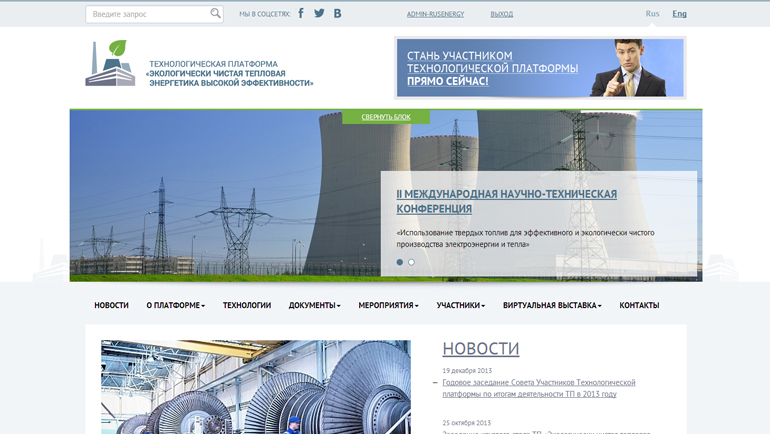
Task: Click the platform logo with green leaf
Action: (110, 63)
